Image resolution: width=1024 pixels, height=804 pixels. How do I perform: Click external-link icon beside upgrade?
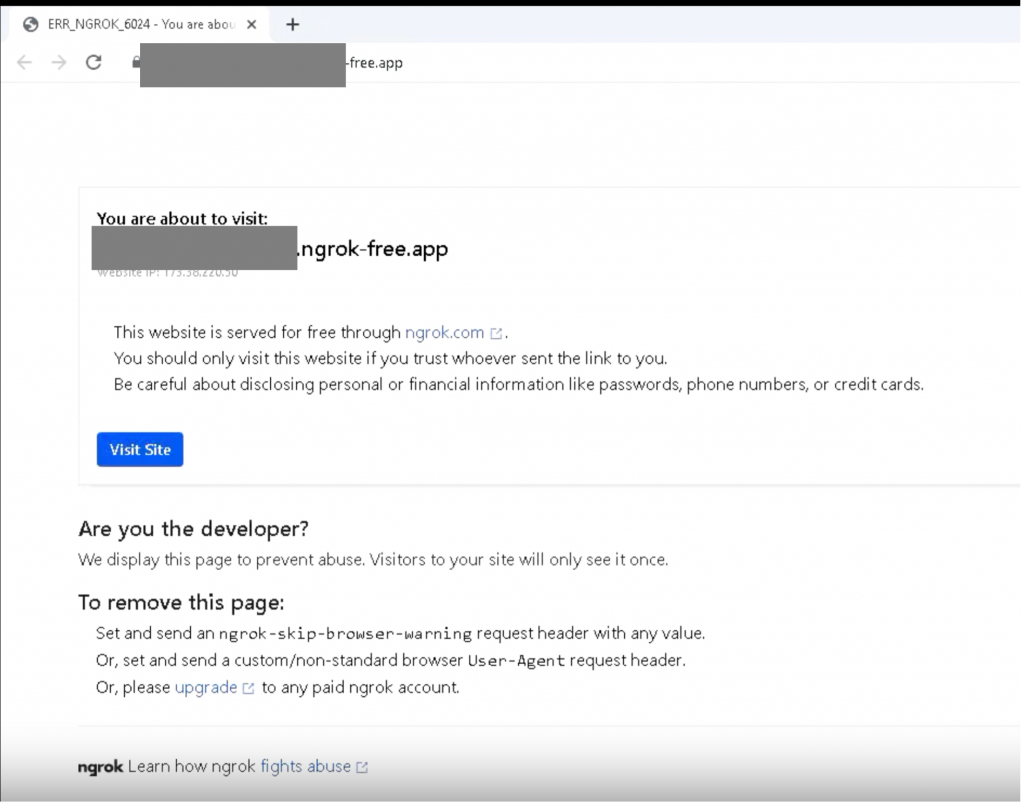click(x=249, y=688)
